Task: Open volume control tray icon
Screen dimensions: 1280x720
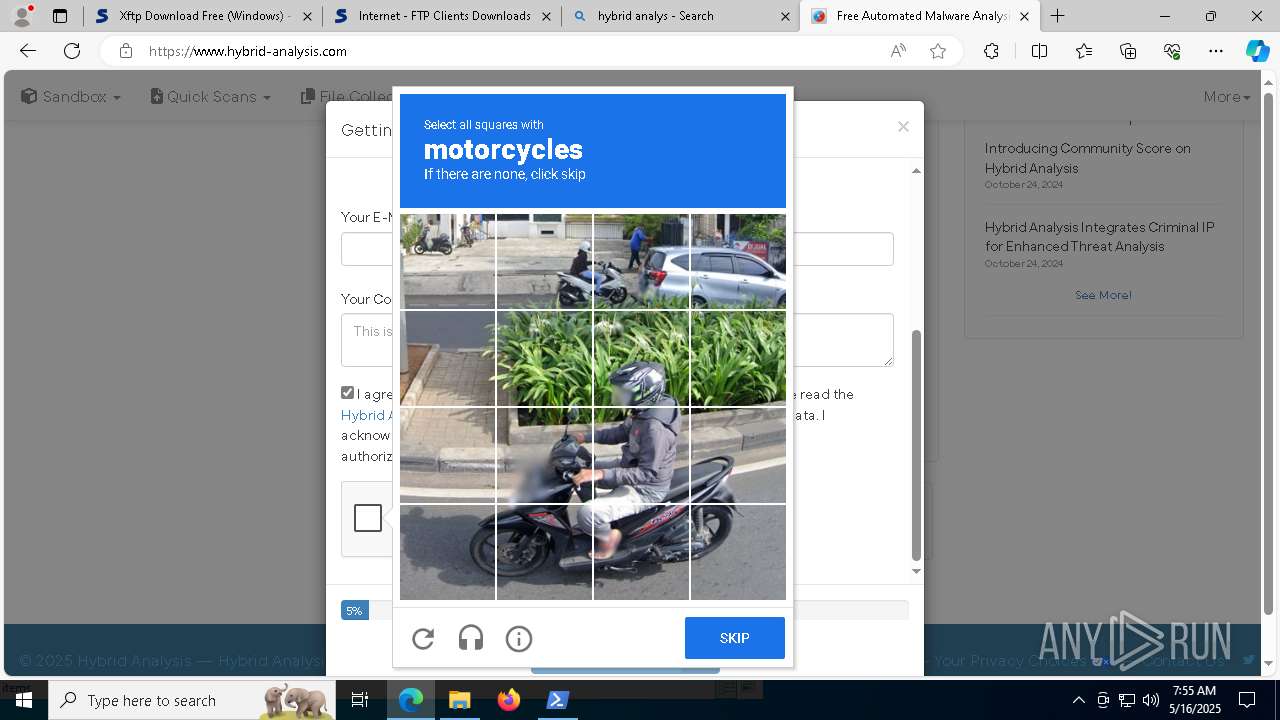Action: tap(1151, 700)
